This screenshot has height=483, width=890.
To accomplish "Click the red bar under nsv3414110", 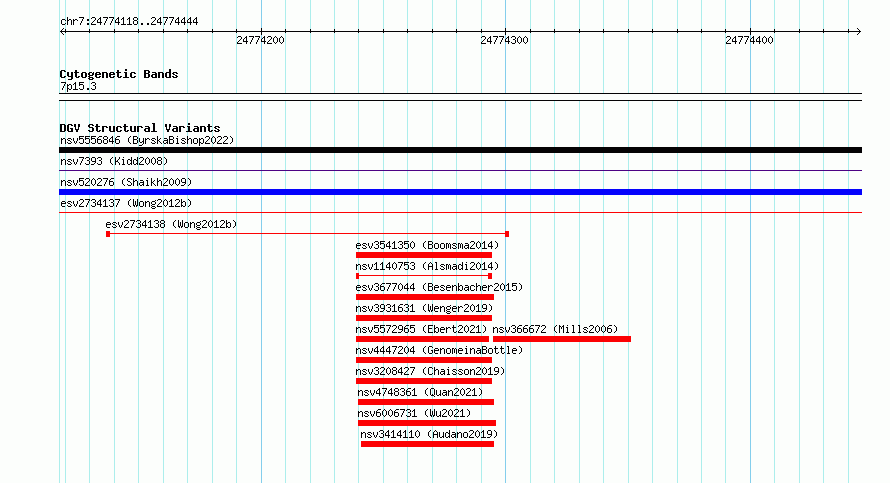I will click(427, 444).
